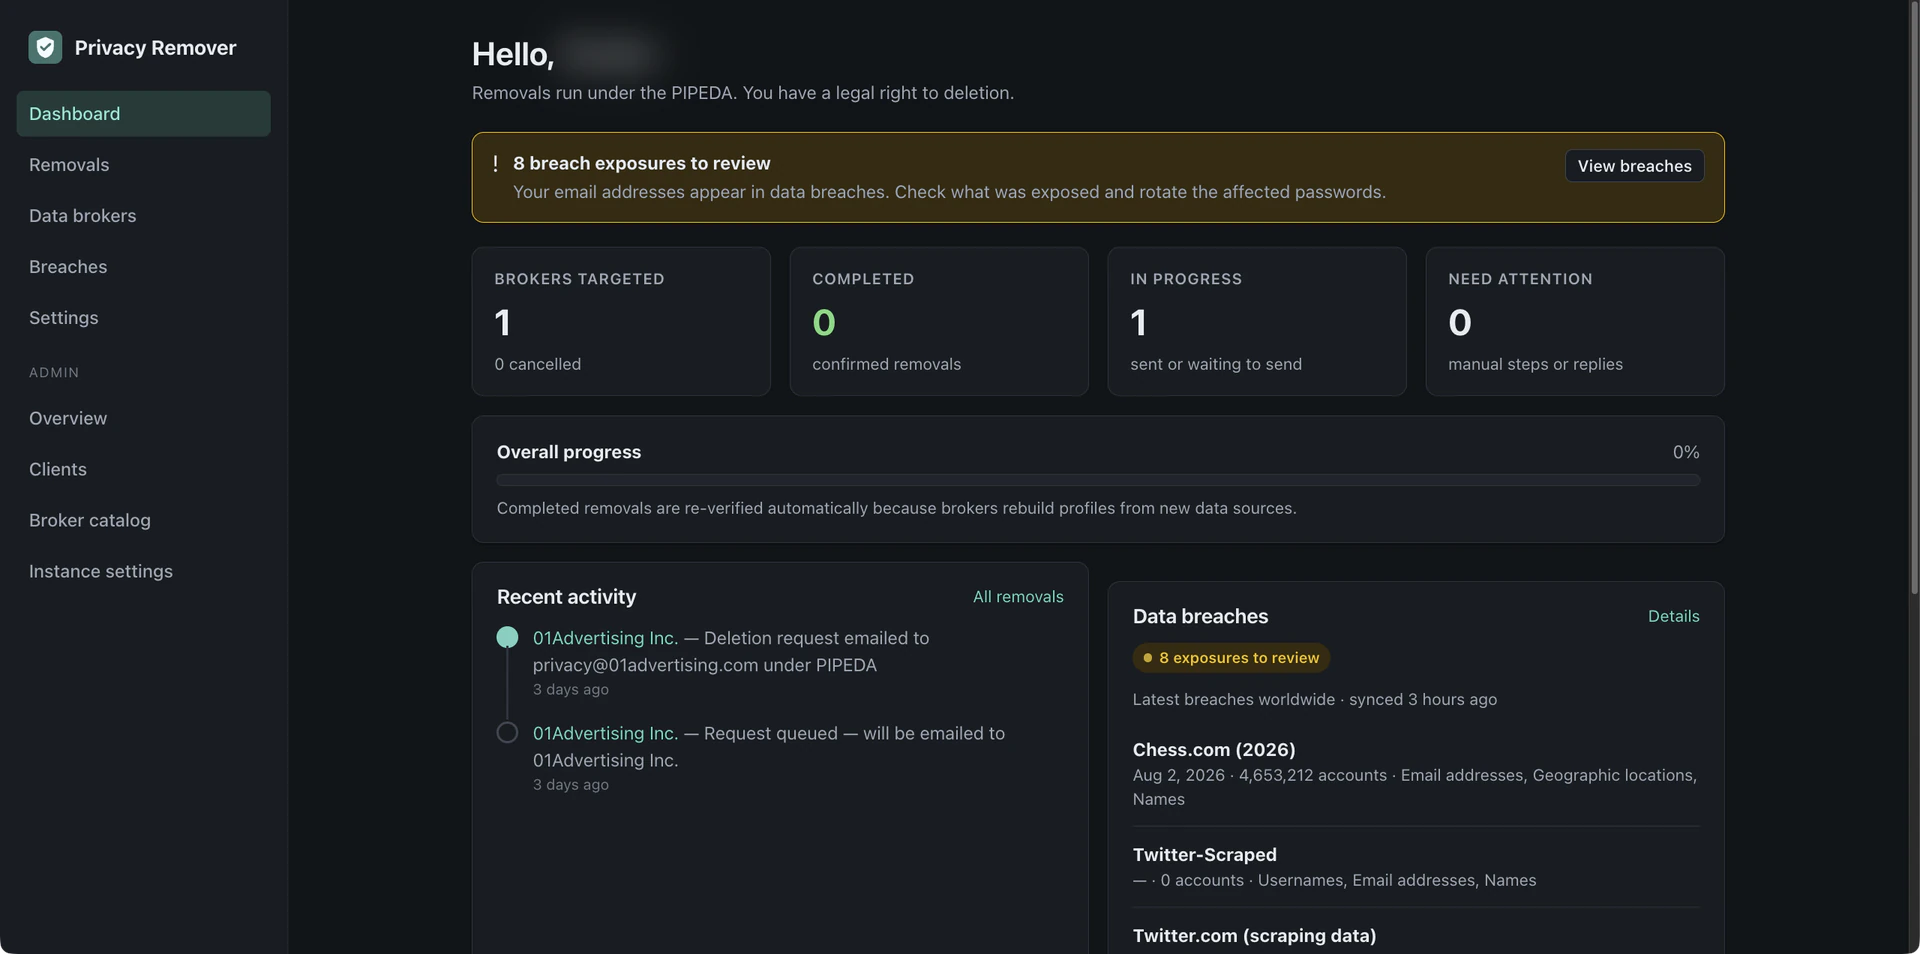The image size is (1920, 954).
Task: Click the Twitter-Scraped breach entry title
Action: [1205, 854]
